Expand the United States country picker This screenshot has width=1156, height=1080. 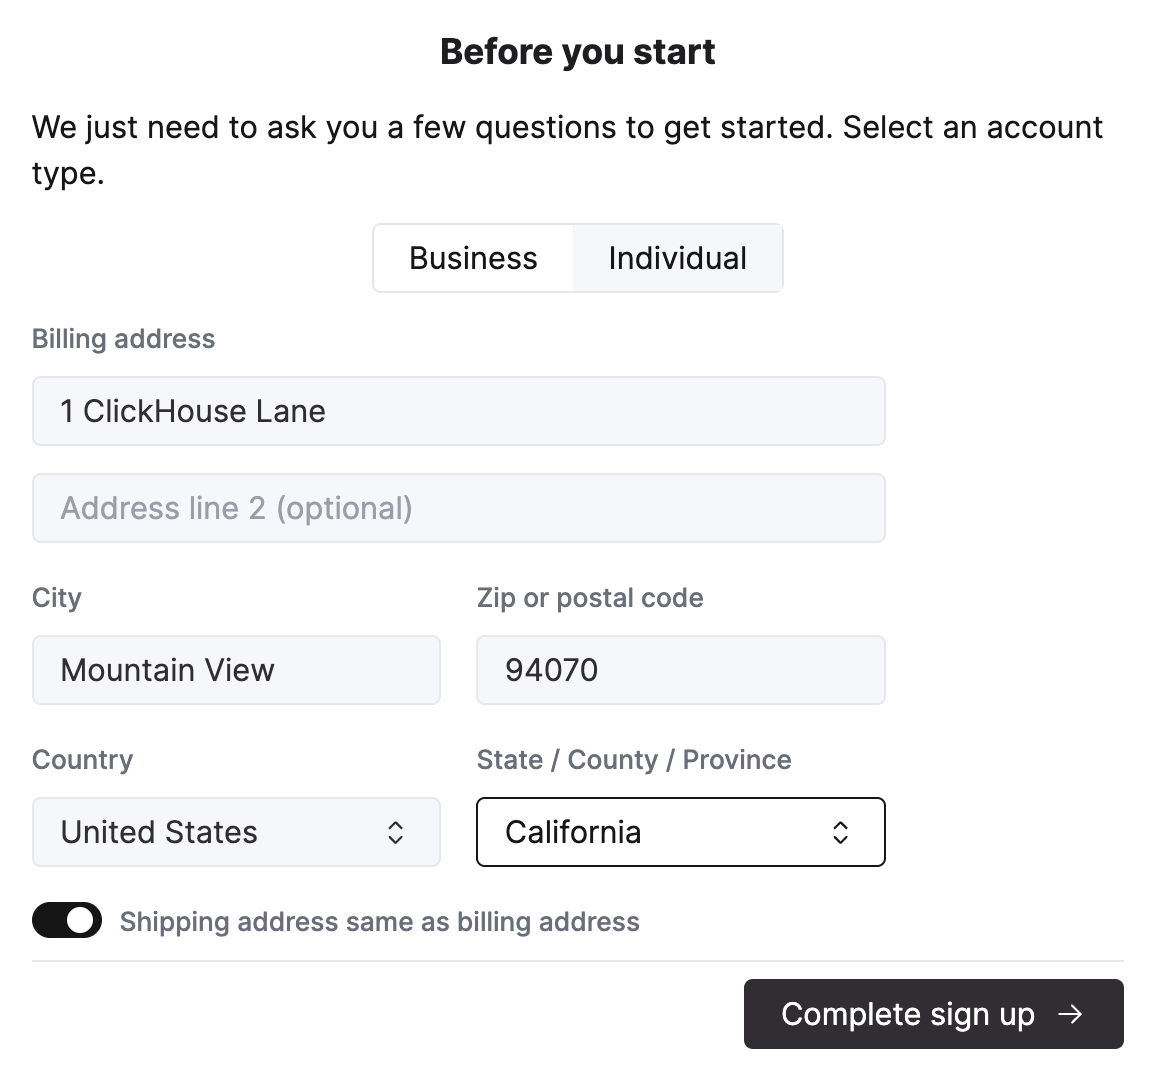tap(236, 832)
